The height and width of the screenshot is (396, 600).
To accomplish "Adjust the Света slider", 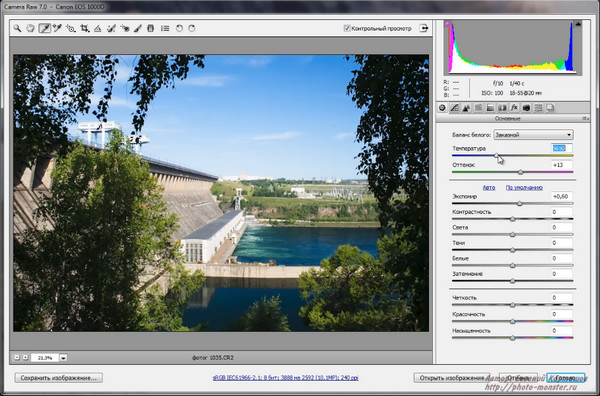I will coord(513,235).
